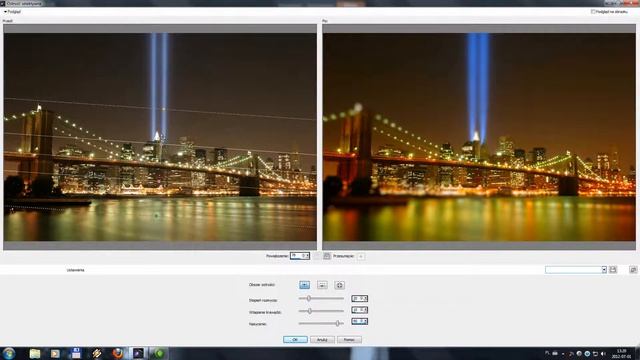Click the reset to default icon at far right
The image size is (640, 360).
coord(633,269)
